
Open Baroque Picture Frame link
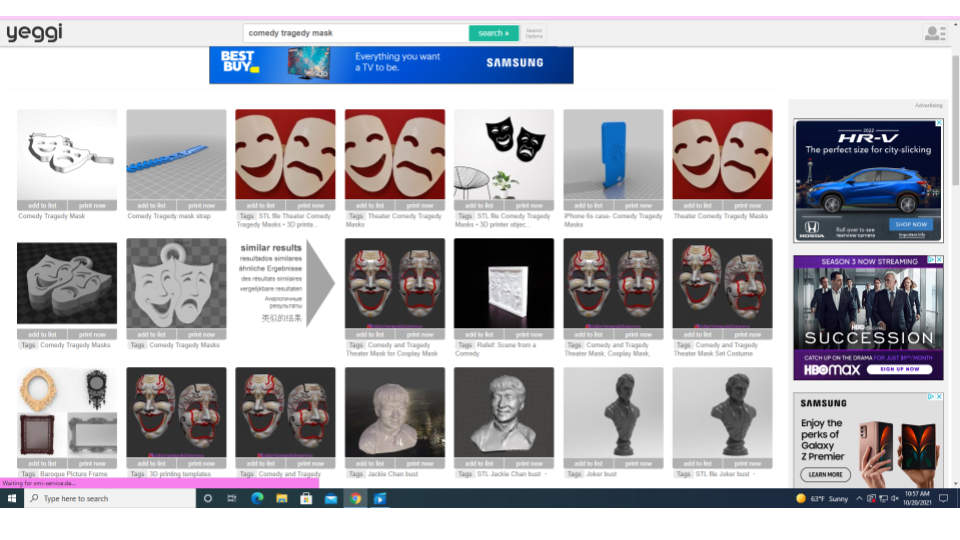click(x=73, y=474)
